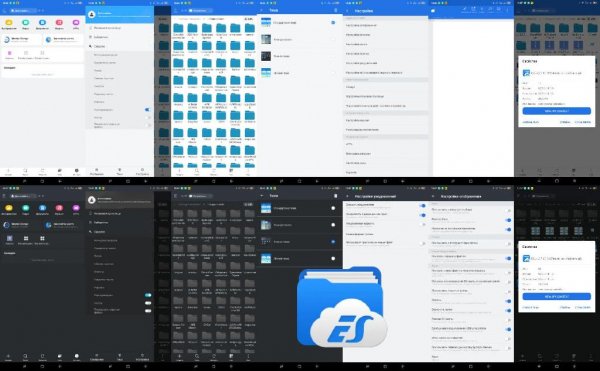This screenshot has width=600, height=371.
Task: Tap the purple tool icon below storage cards, light home
Action: pyautogui.click(x=10, y=53)
